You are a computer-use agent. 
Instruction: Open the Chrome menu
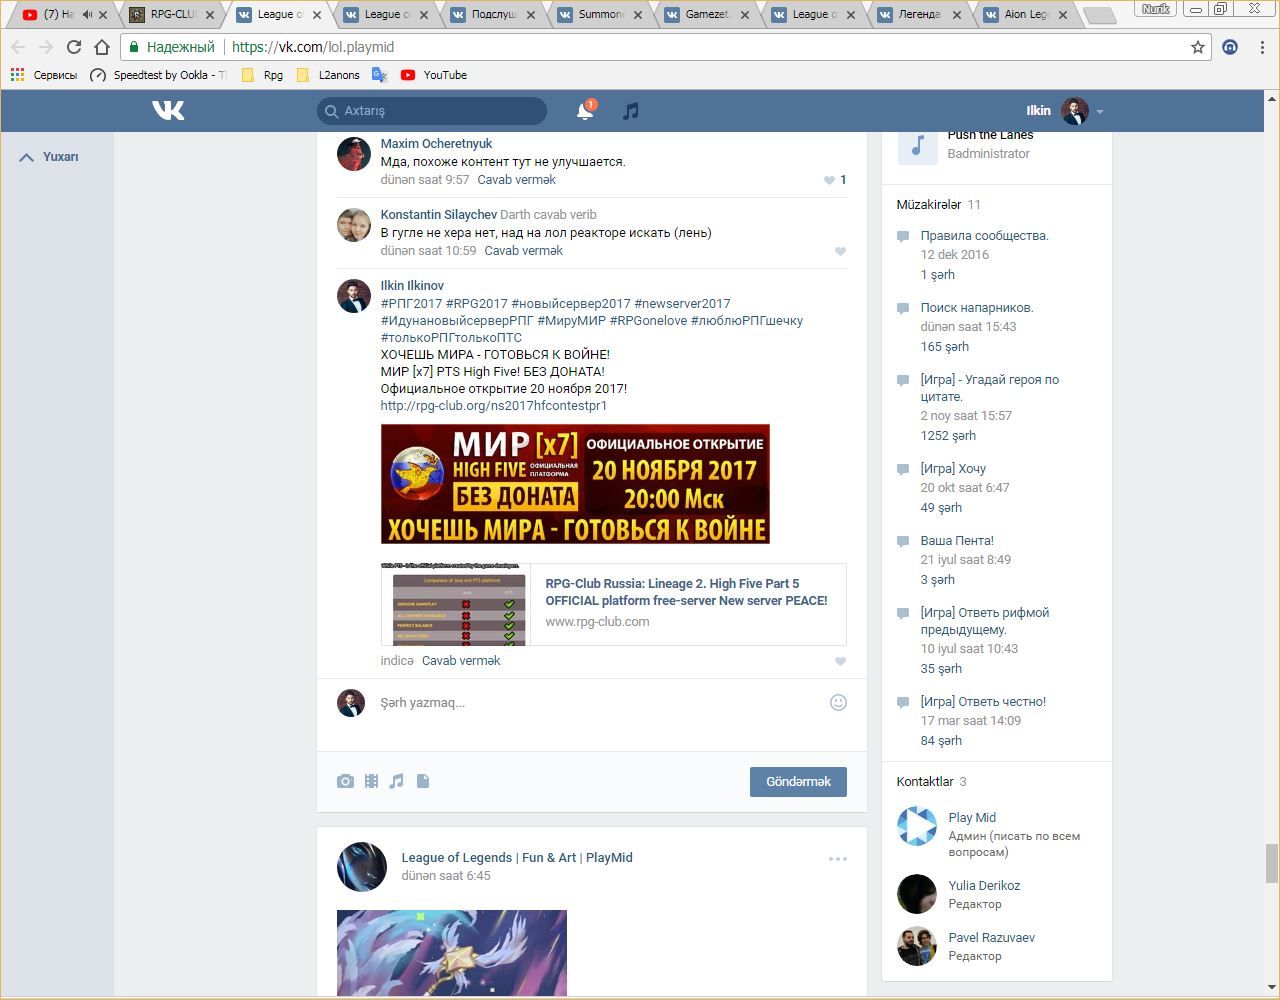click(1262, 47)
